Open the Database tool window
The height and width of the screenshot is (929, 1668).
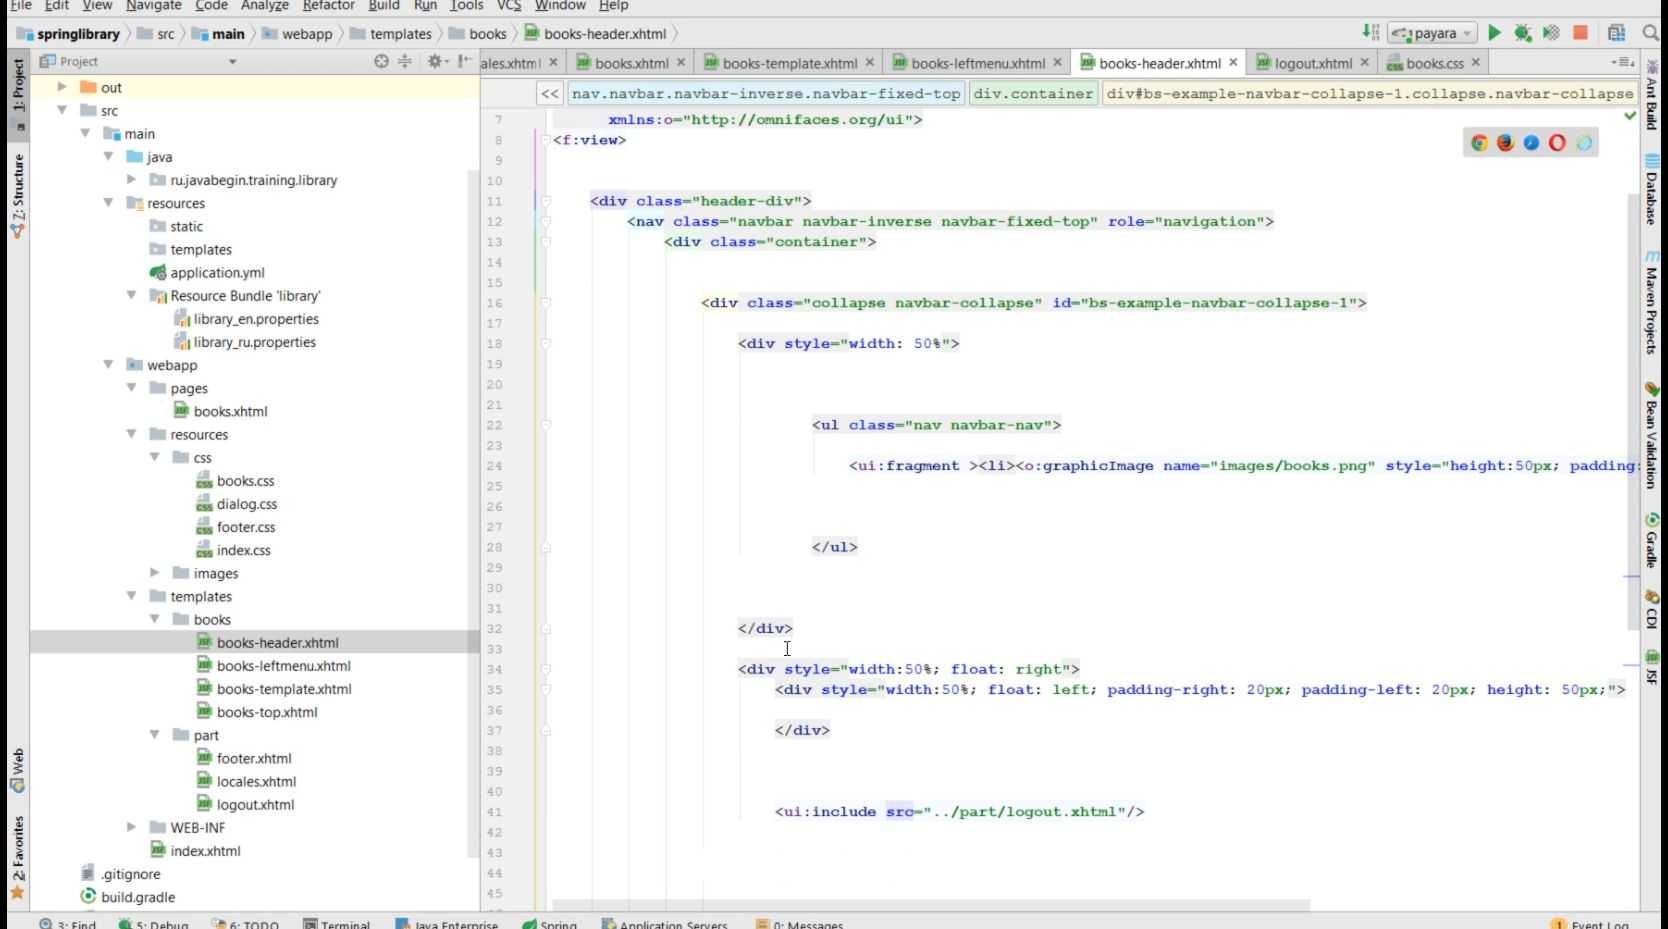1651,190
